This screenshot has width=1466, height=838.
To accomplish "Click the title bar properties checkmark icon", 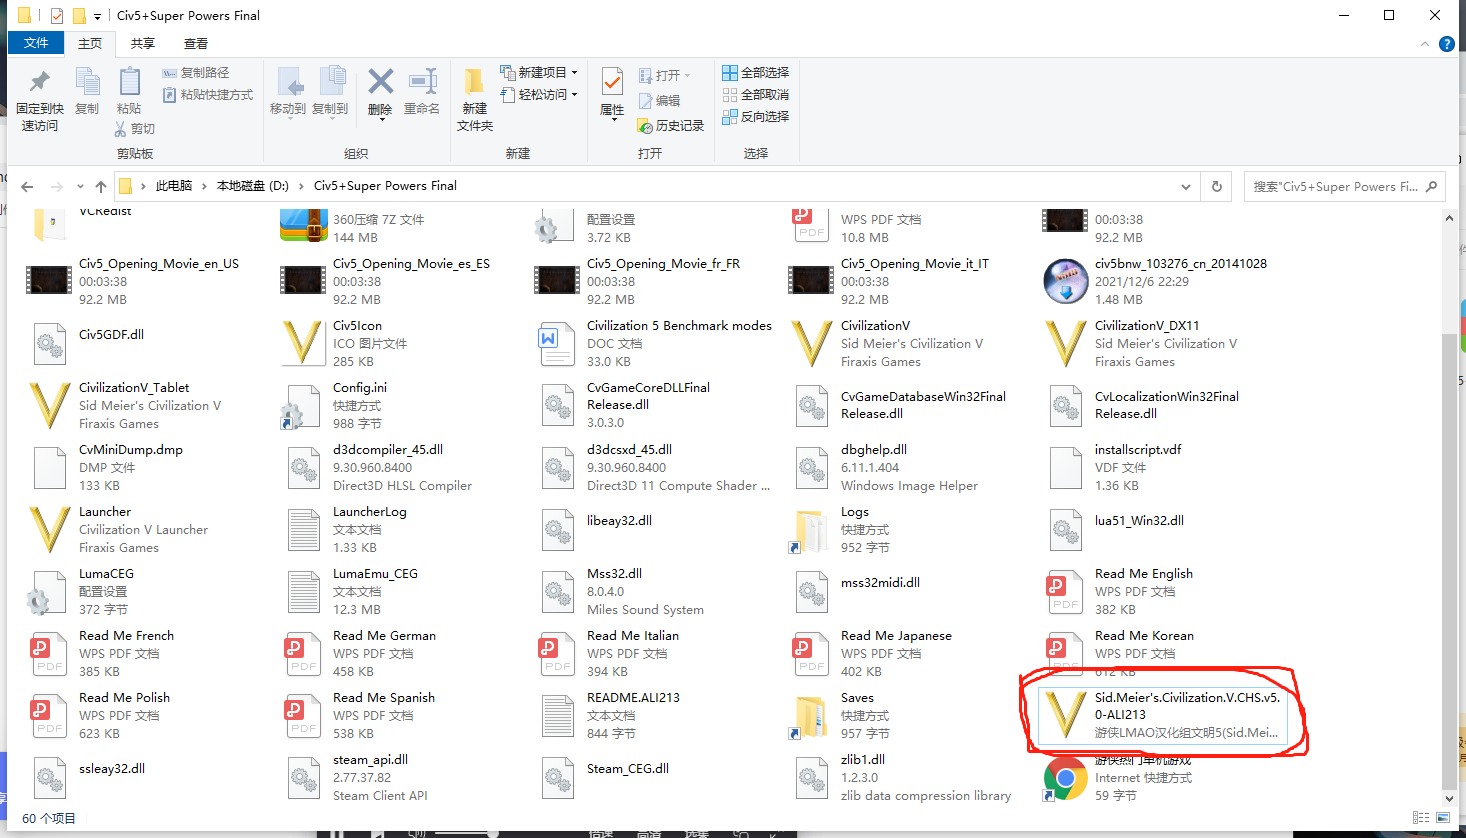I will point(56,16).
